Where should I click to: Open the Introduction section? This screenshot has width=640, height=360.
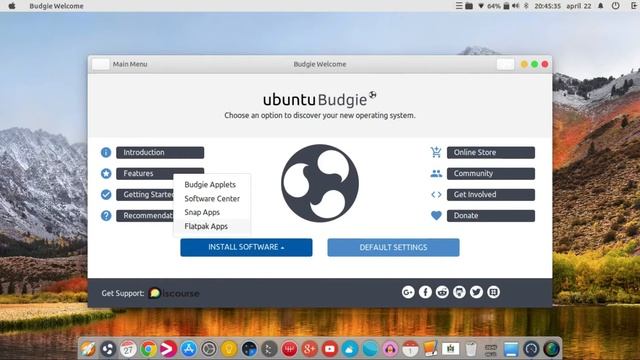[x=160, y=153]
